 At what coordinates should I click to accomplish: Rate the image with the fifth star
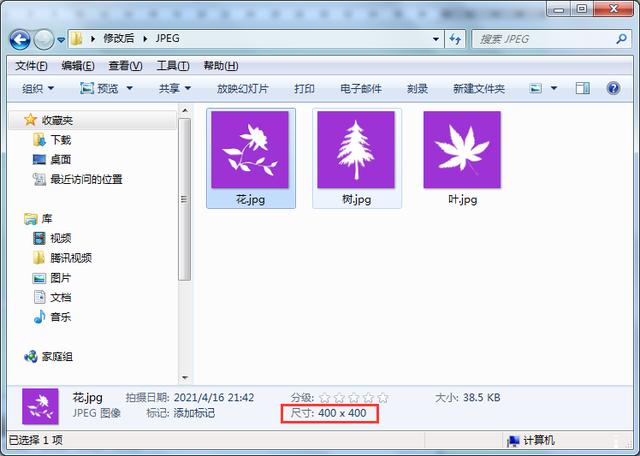point(382,398)
